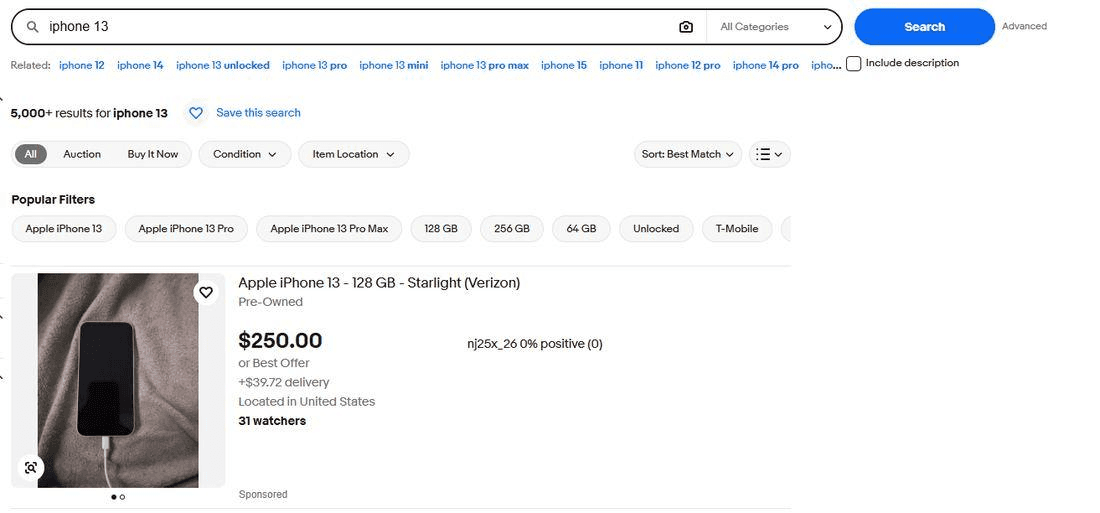Apply the Unlocked filter chip
The width and height of the screenshot is (1100, 513).
click(656, 229)
